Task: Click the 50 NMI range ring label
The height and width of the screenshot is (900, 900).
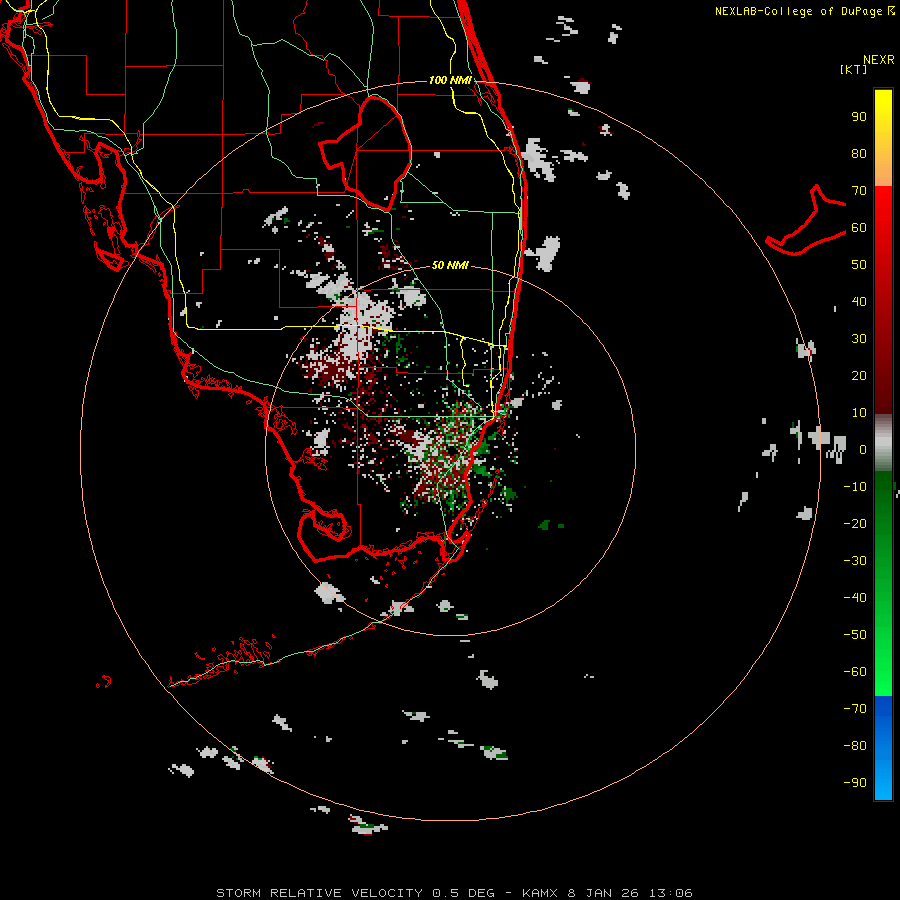Action: pos(450,265)
